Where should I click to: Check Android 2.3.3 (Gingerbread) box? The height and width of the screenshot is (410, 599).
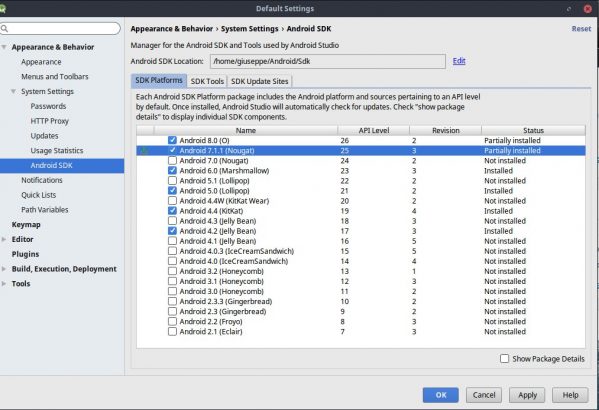pos(172,301)
